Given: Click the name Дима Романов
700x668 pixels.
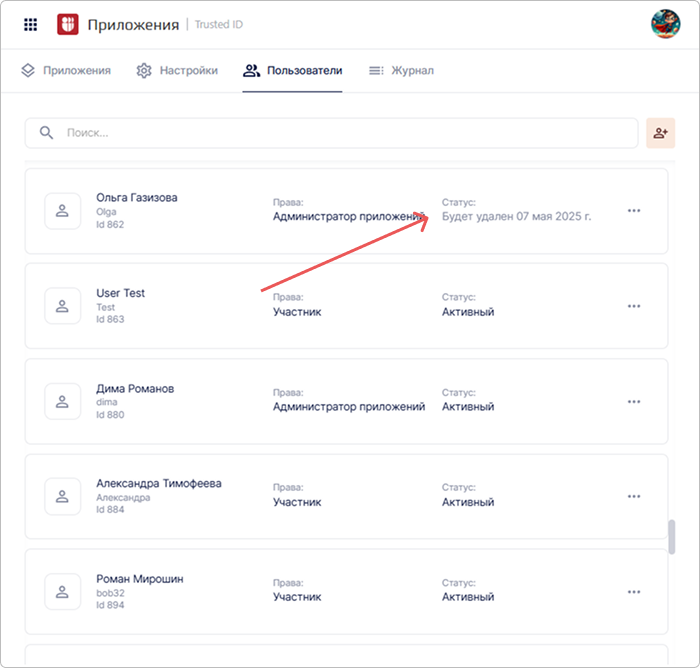Looking at the screenshot, I should (135, 388).
